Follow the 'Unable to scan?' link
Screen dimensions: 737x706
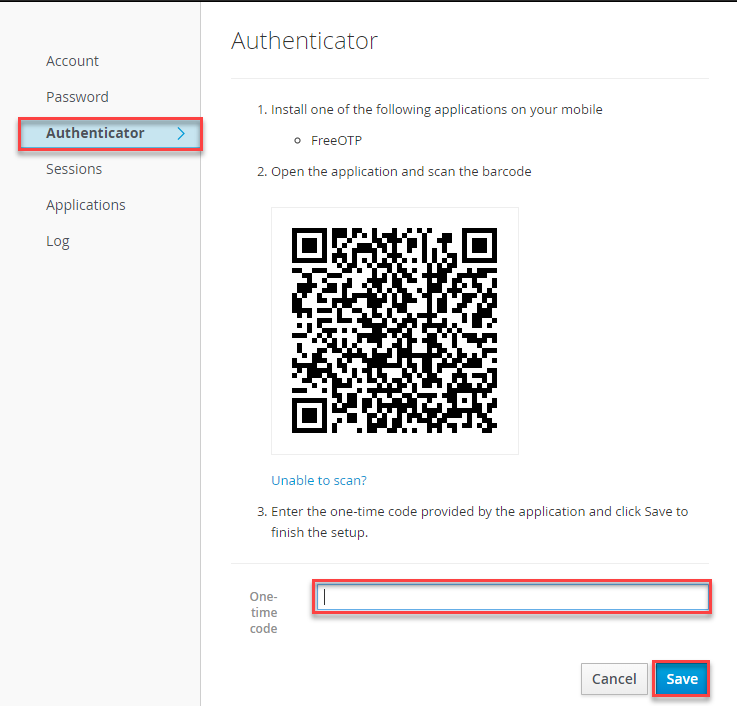tap(319, 480)
